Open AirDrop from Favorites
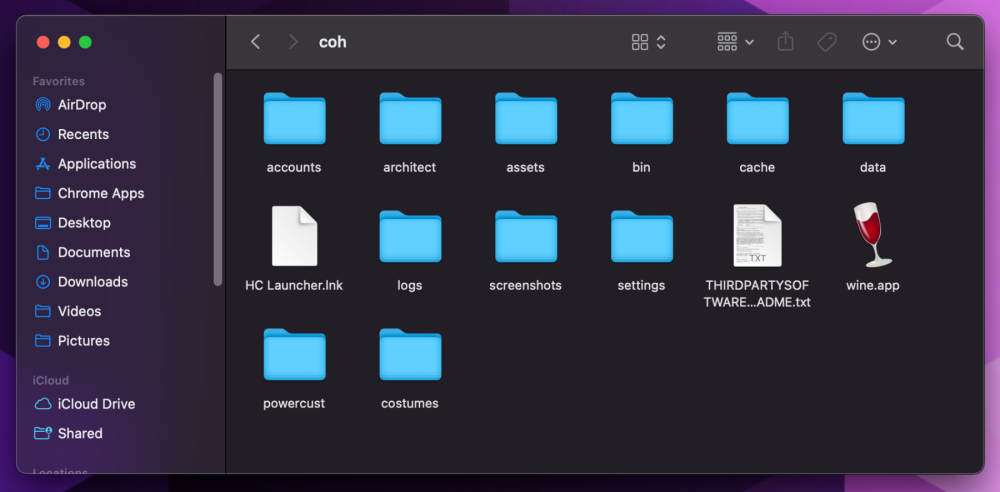This screenshot has height=492, width=1000. pos(81,105)
